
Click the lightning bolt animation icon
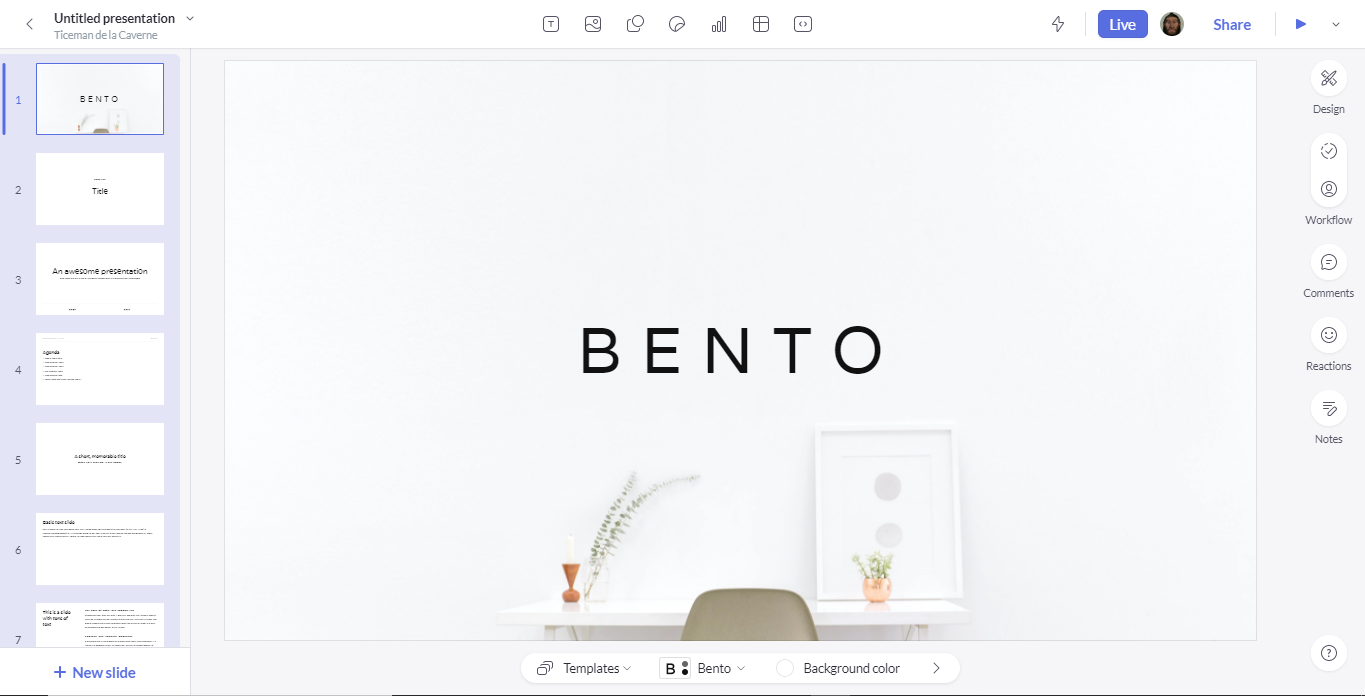tap(1058, 24)
